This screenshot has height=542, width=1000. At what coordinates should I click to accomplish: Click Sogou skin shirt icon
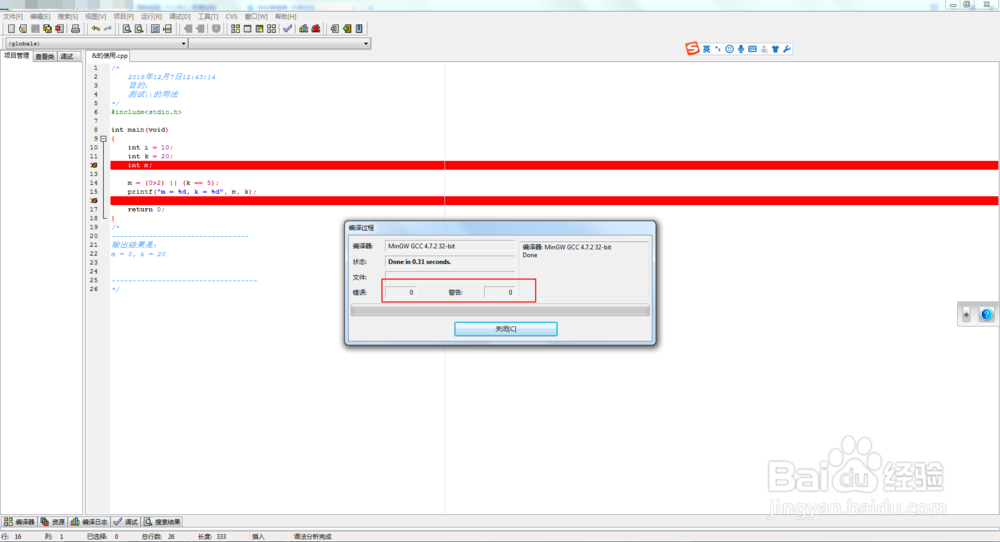pyautogui.click(x=776, y=49)
